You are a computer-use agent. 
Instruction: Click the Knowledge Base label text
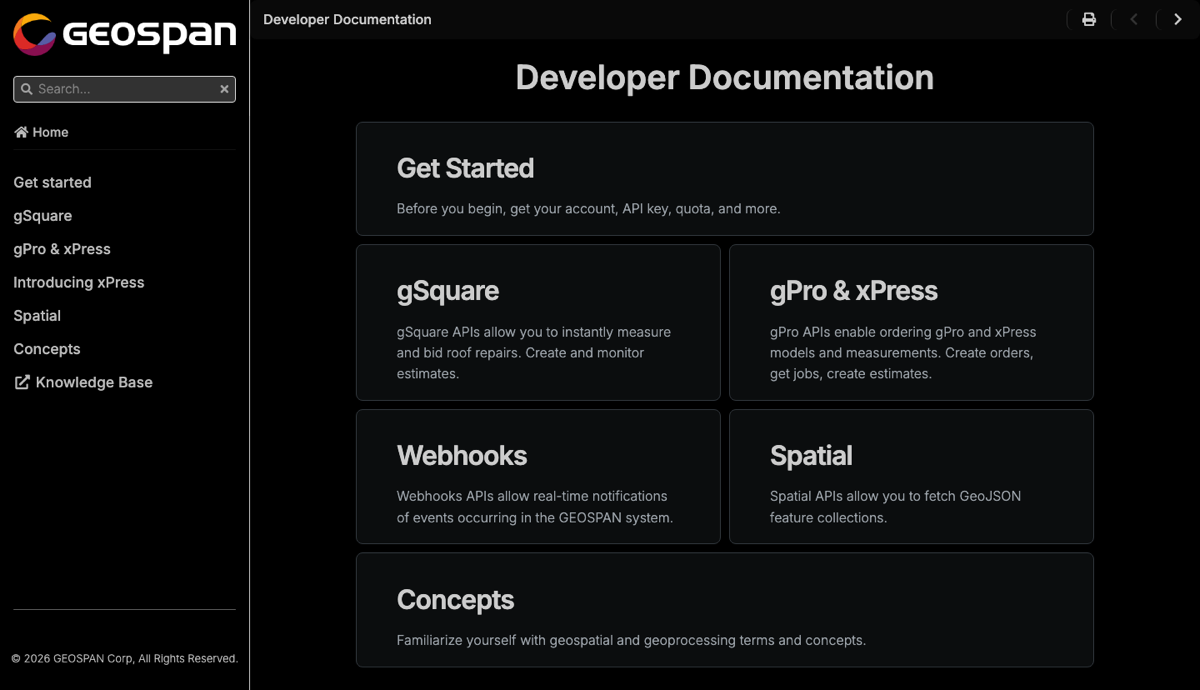94,382
